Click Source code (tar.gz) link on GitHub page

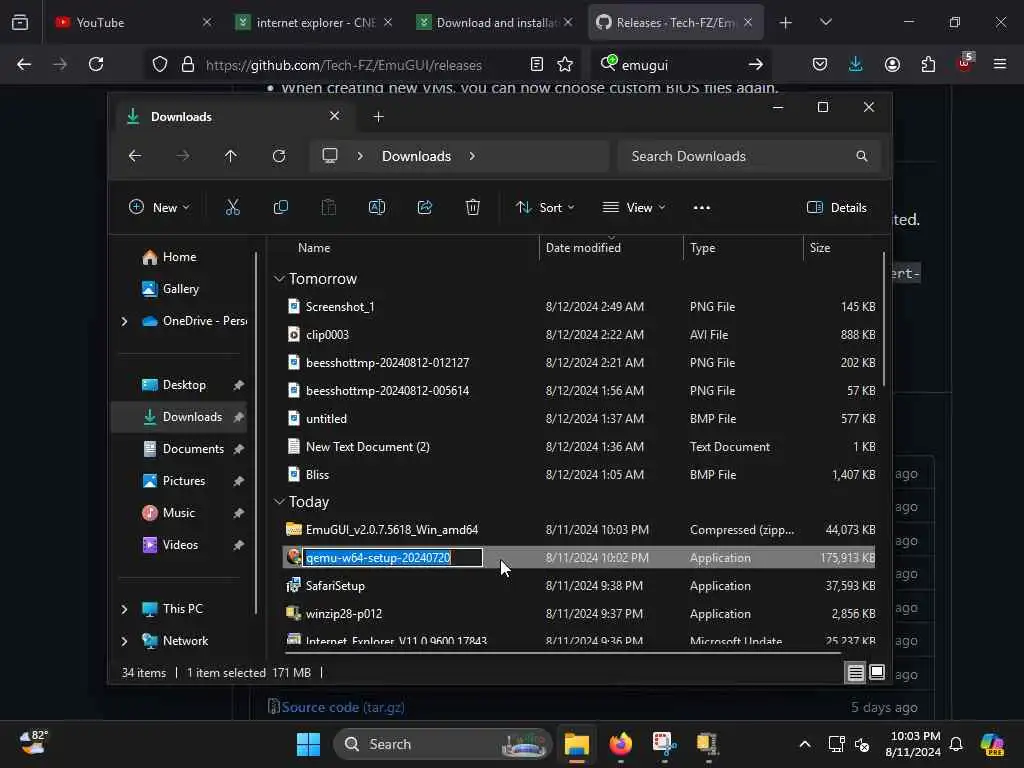click(x=342, y=707)
